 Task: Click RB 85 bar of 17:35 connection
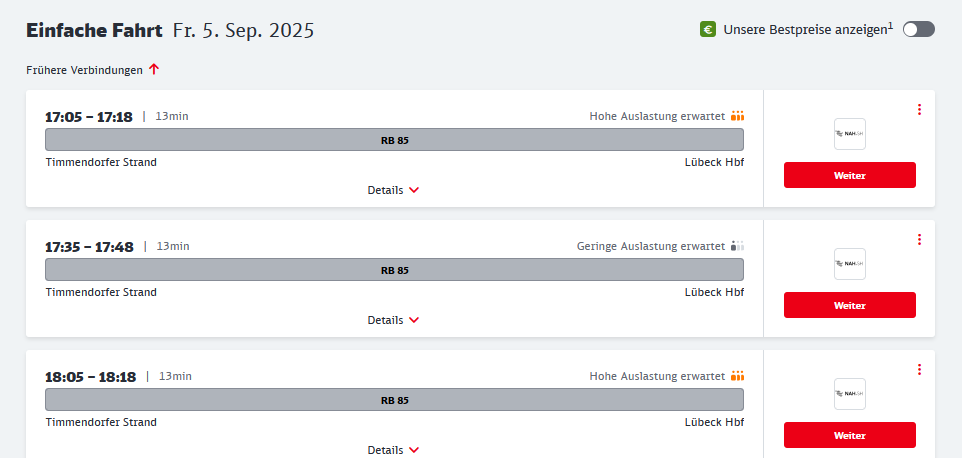point(394,270)
